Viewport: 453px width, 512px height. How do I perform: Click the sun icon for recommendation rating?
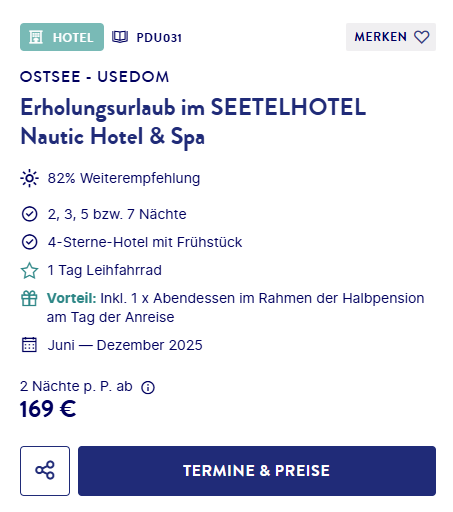(x=29, y=178)
